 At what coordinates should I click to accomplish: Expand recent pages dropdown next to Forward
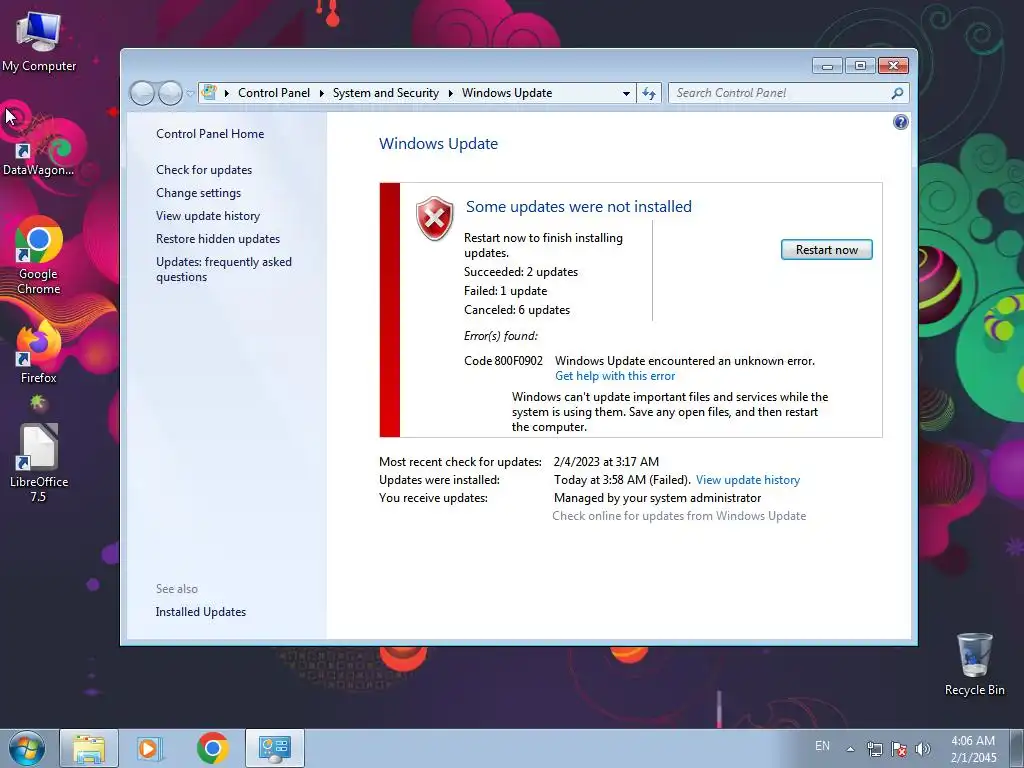[x=190, y=93]
